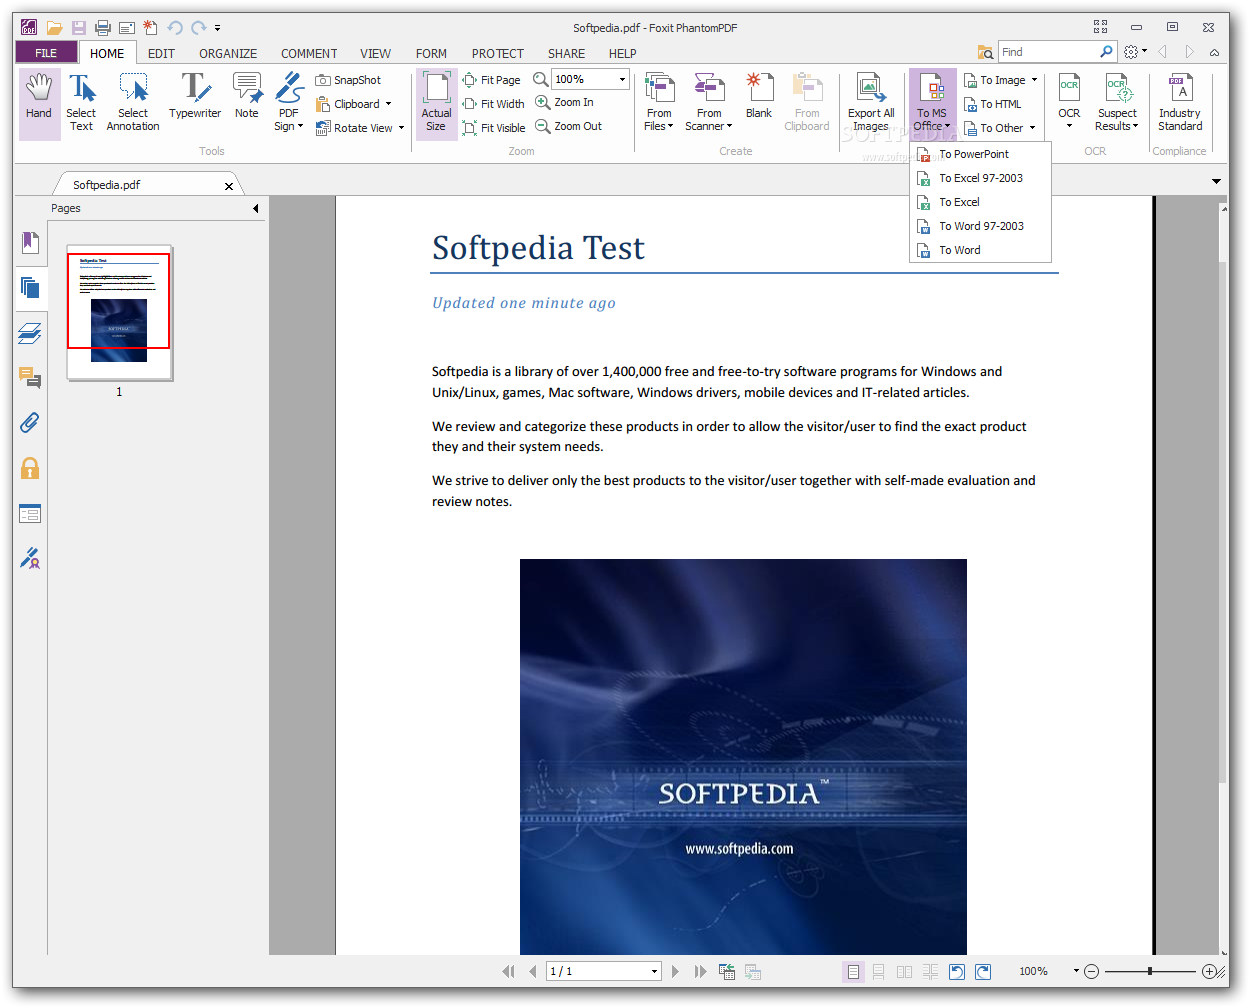Undo the last action
This screenshot has width=1250, height=1008.
175,28
